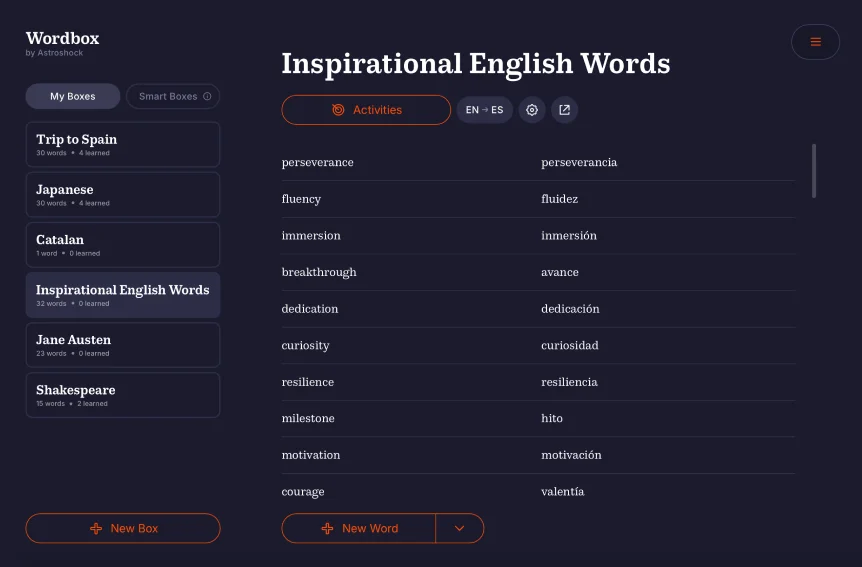Click the translation resiliencia

[x=569, y=382]
